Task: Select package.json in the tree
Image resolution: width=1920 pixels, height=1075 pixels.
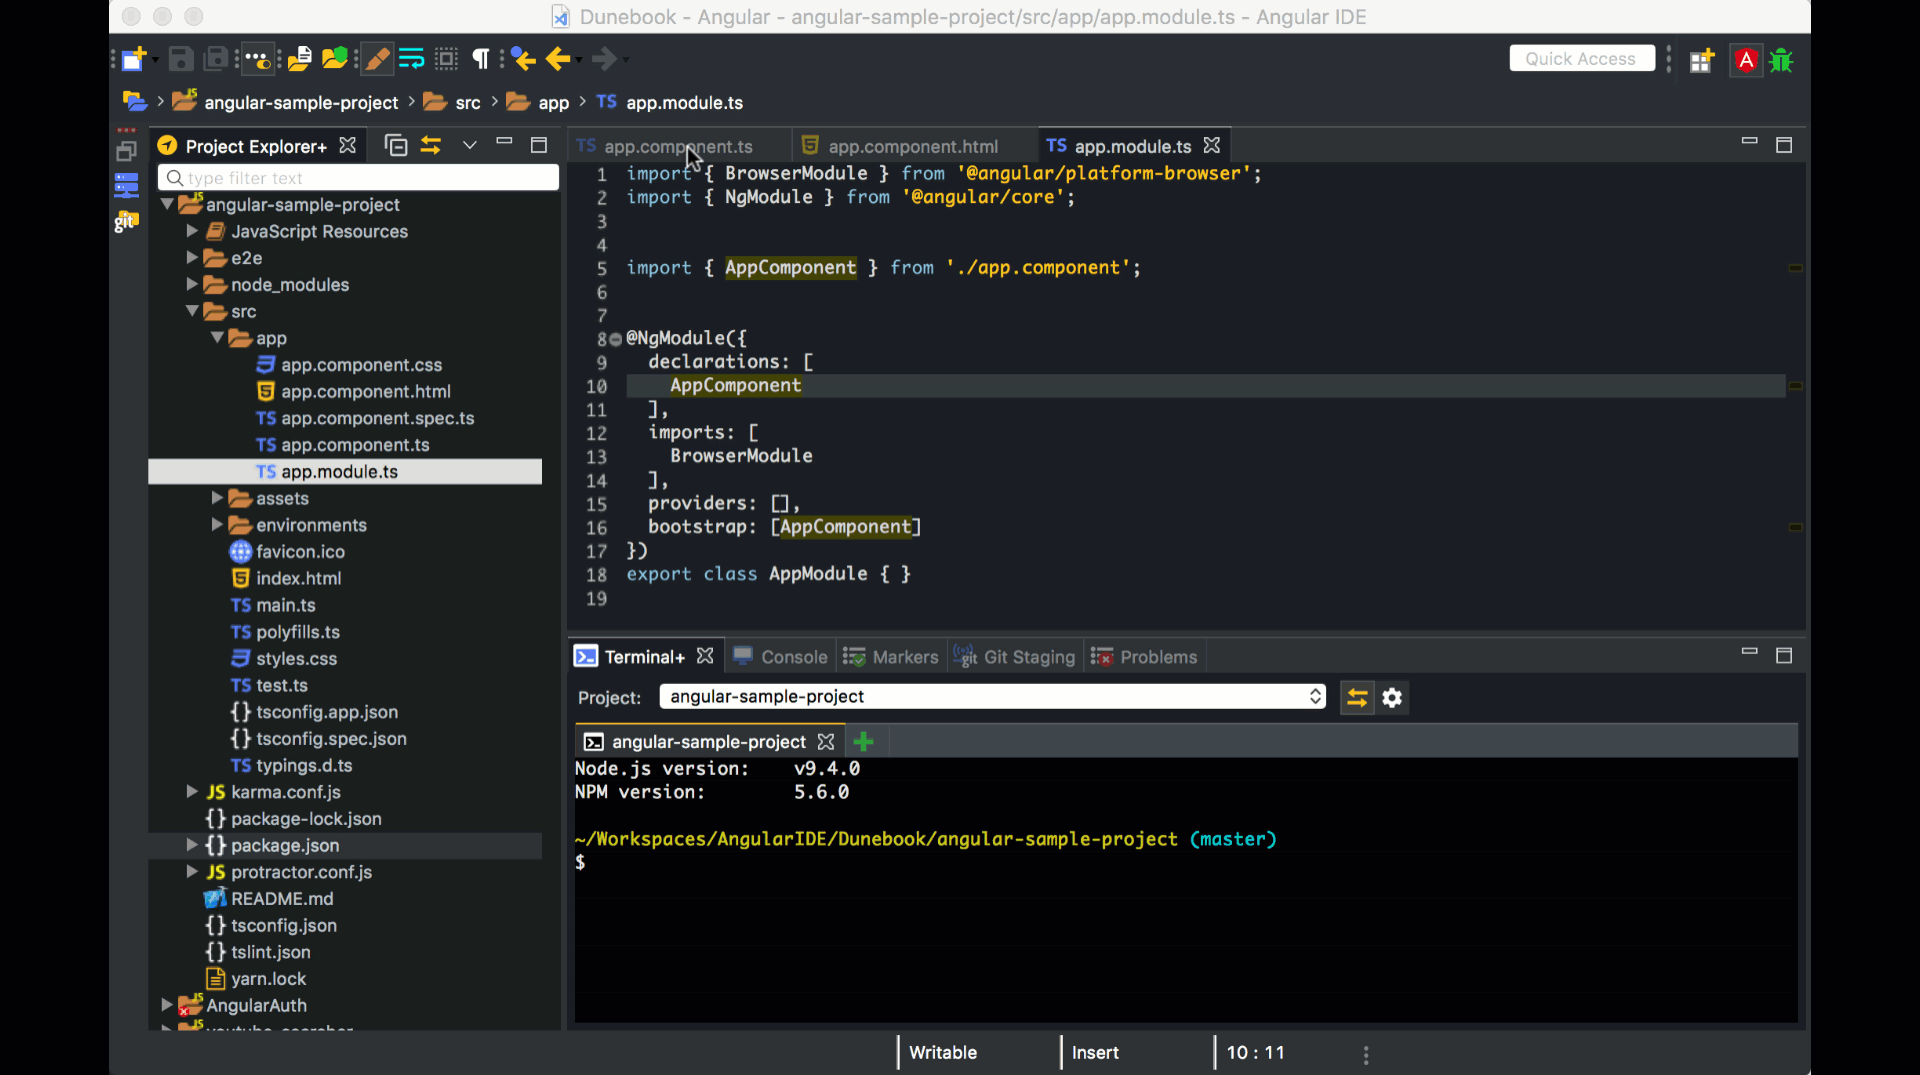Action: [285, 845]
